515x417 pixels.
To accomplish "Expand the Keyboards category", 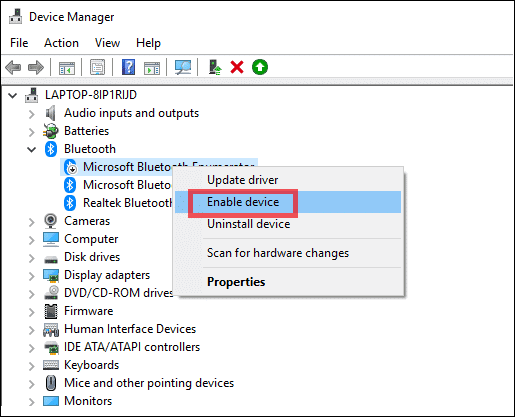I will point(32,366).
